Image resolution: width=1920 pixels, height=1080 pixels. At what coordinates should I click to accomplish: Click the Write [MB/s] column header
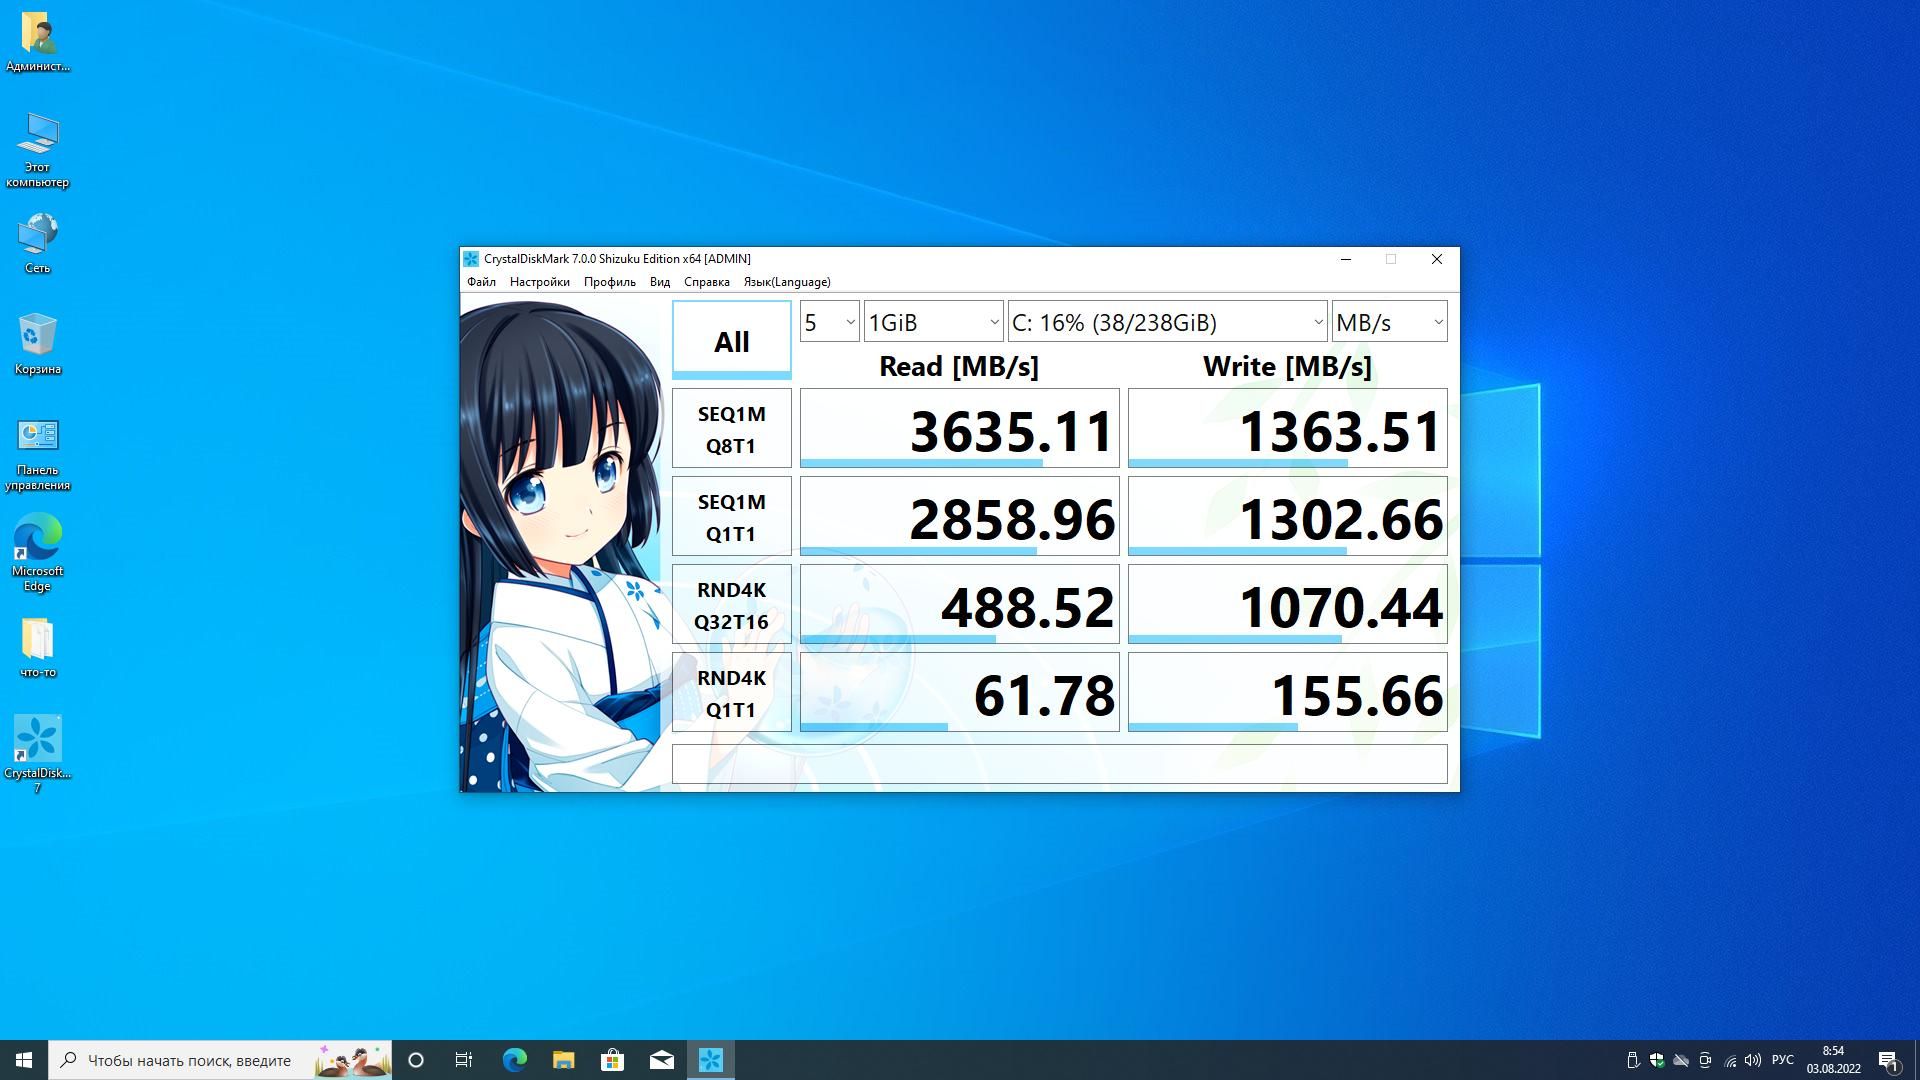[1287, 367]
